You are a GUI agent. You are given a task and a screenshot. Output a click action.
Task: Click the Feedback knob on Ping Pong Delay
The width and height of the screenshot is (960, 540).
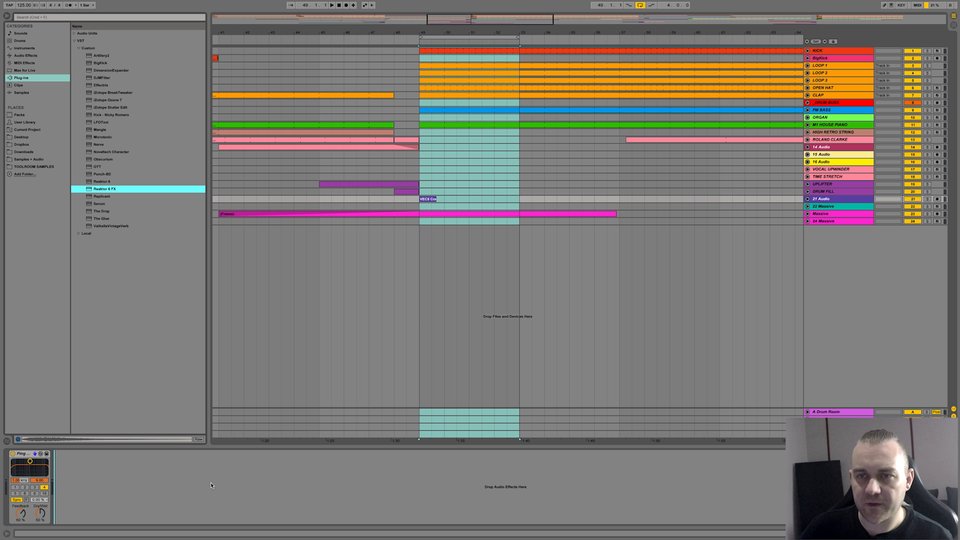pyautogui.click(x=21, y=513)
